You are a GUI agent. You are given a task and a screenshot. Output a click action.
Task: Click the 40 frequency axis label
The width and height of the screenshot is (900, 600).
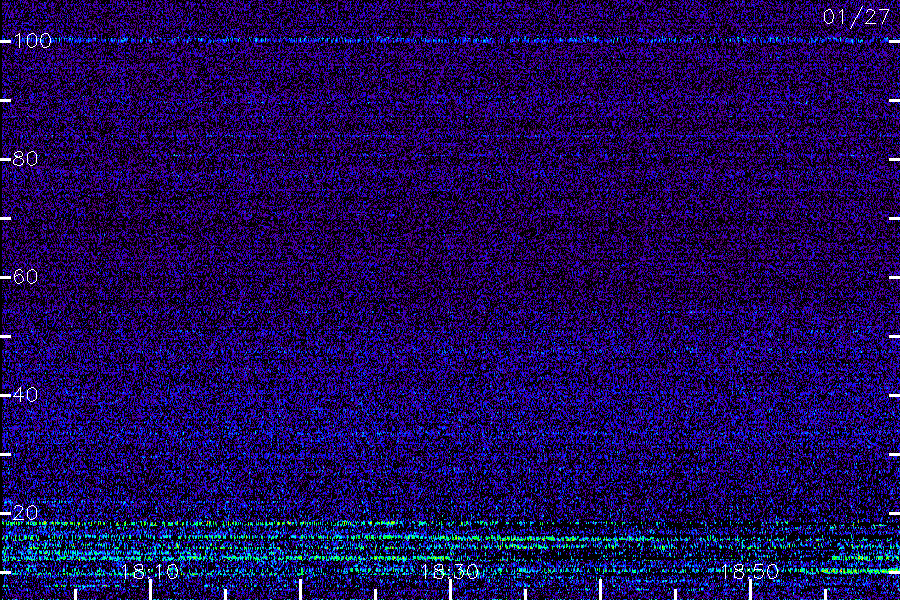(x=25, y=395)
